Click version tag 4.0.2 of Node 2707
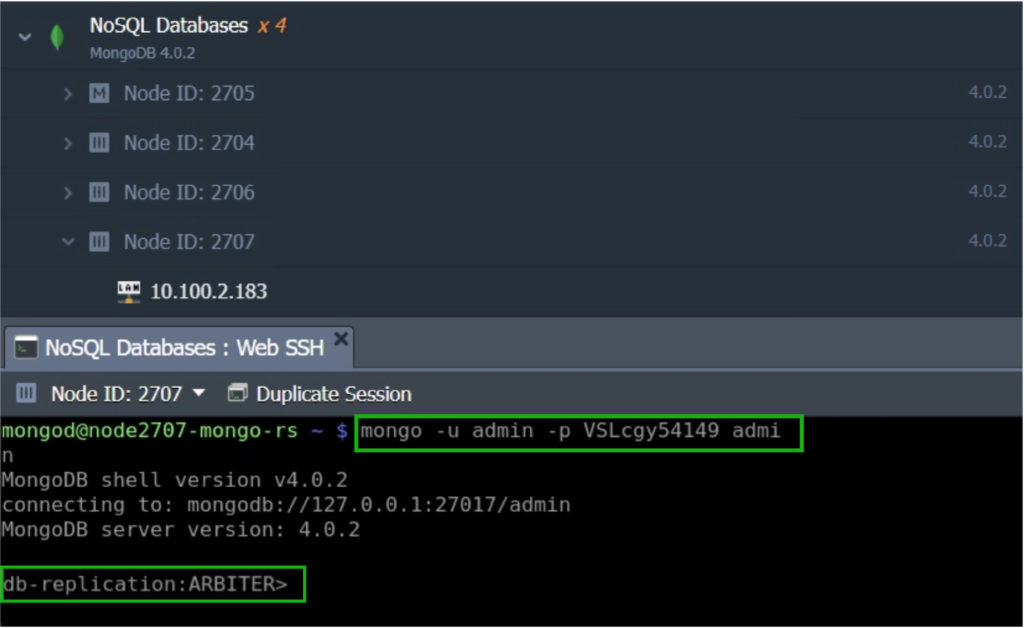Image resolution: width=1024 pixels, height=628 pixels. click(x=987, y=241)
